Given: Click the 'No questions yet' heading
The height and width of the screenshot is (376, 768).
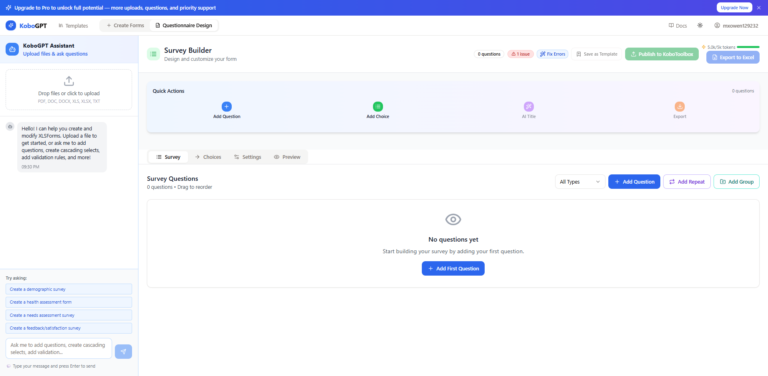Looking at the screenshot, I should click(453, 240).
